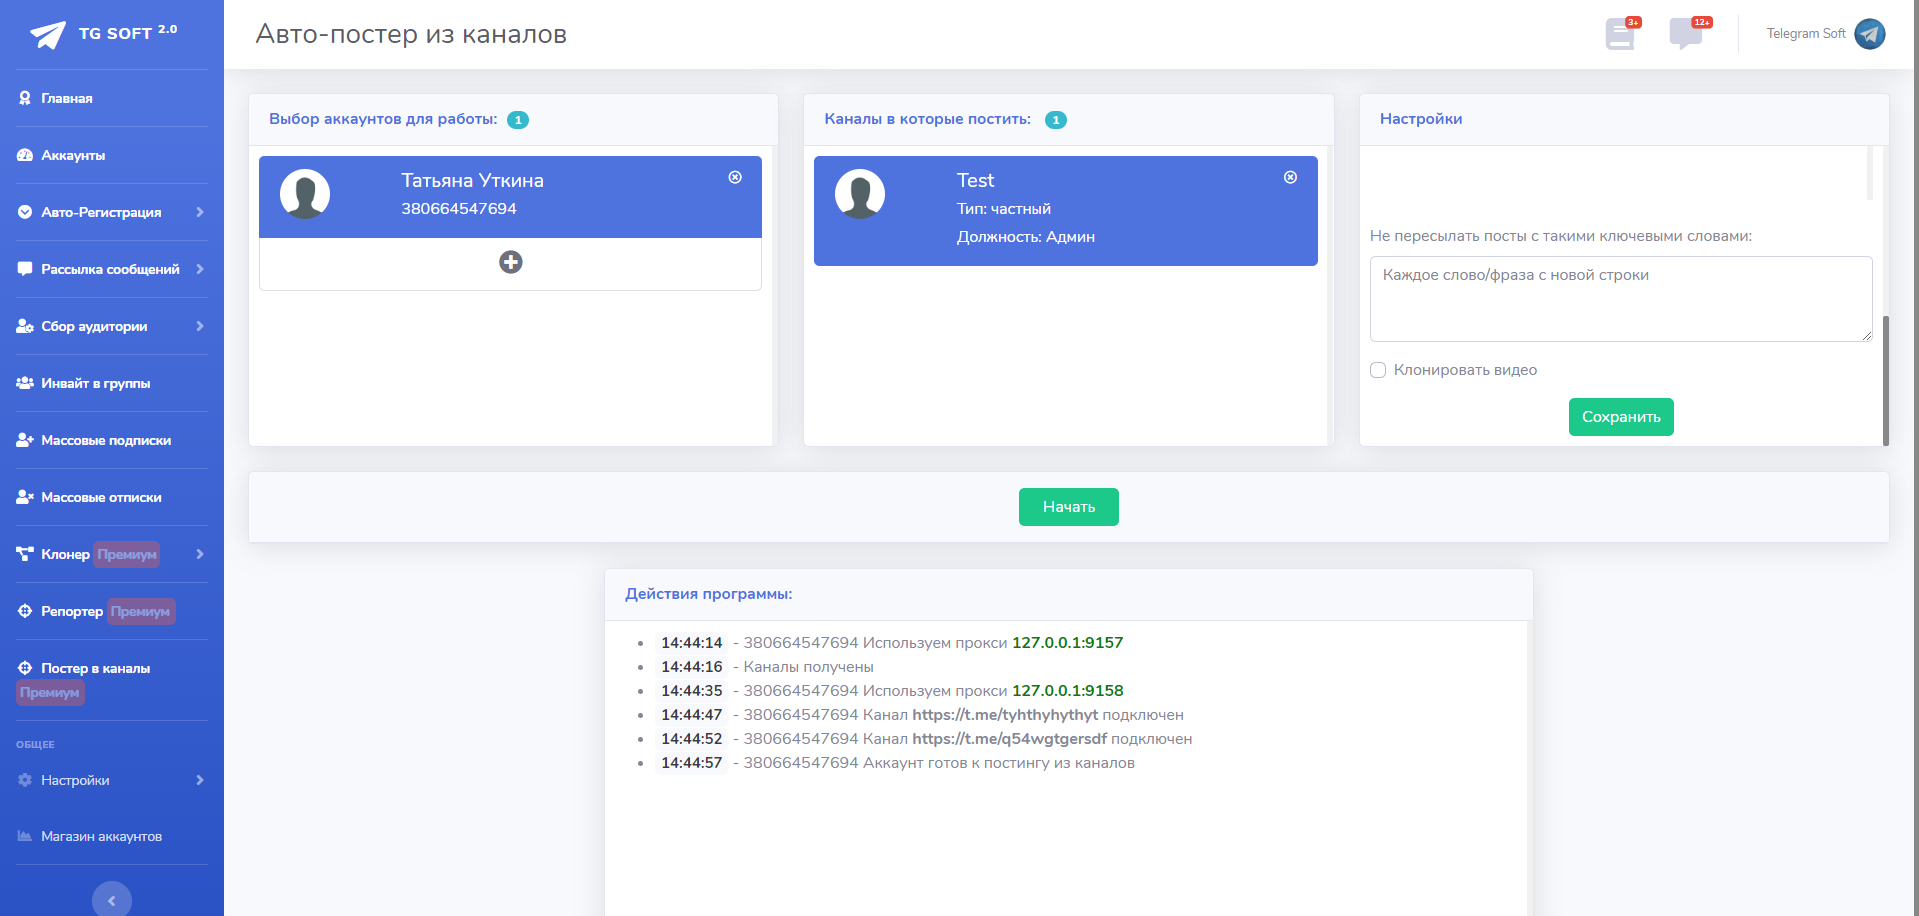Click the Постер в каналы crosshair icon
The height and width of the screenshot is (916, 1919).
25,668
